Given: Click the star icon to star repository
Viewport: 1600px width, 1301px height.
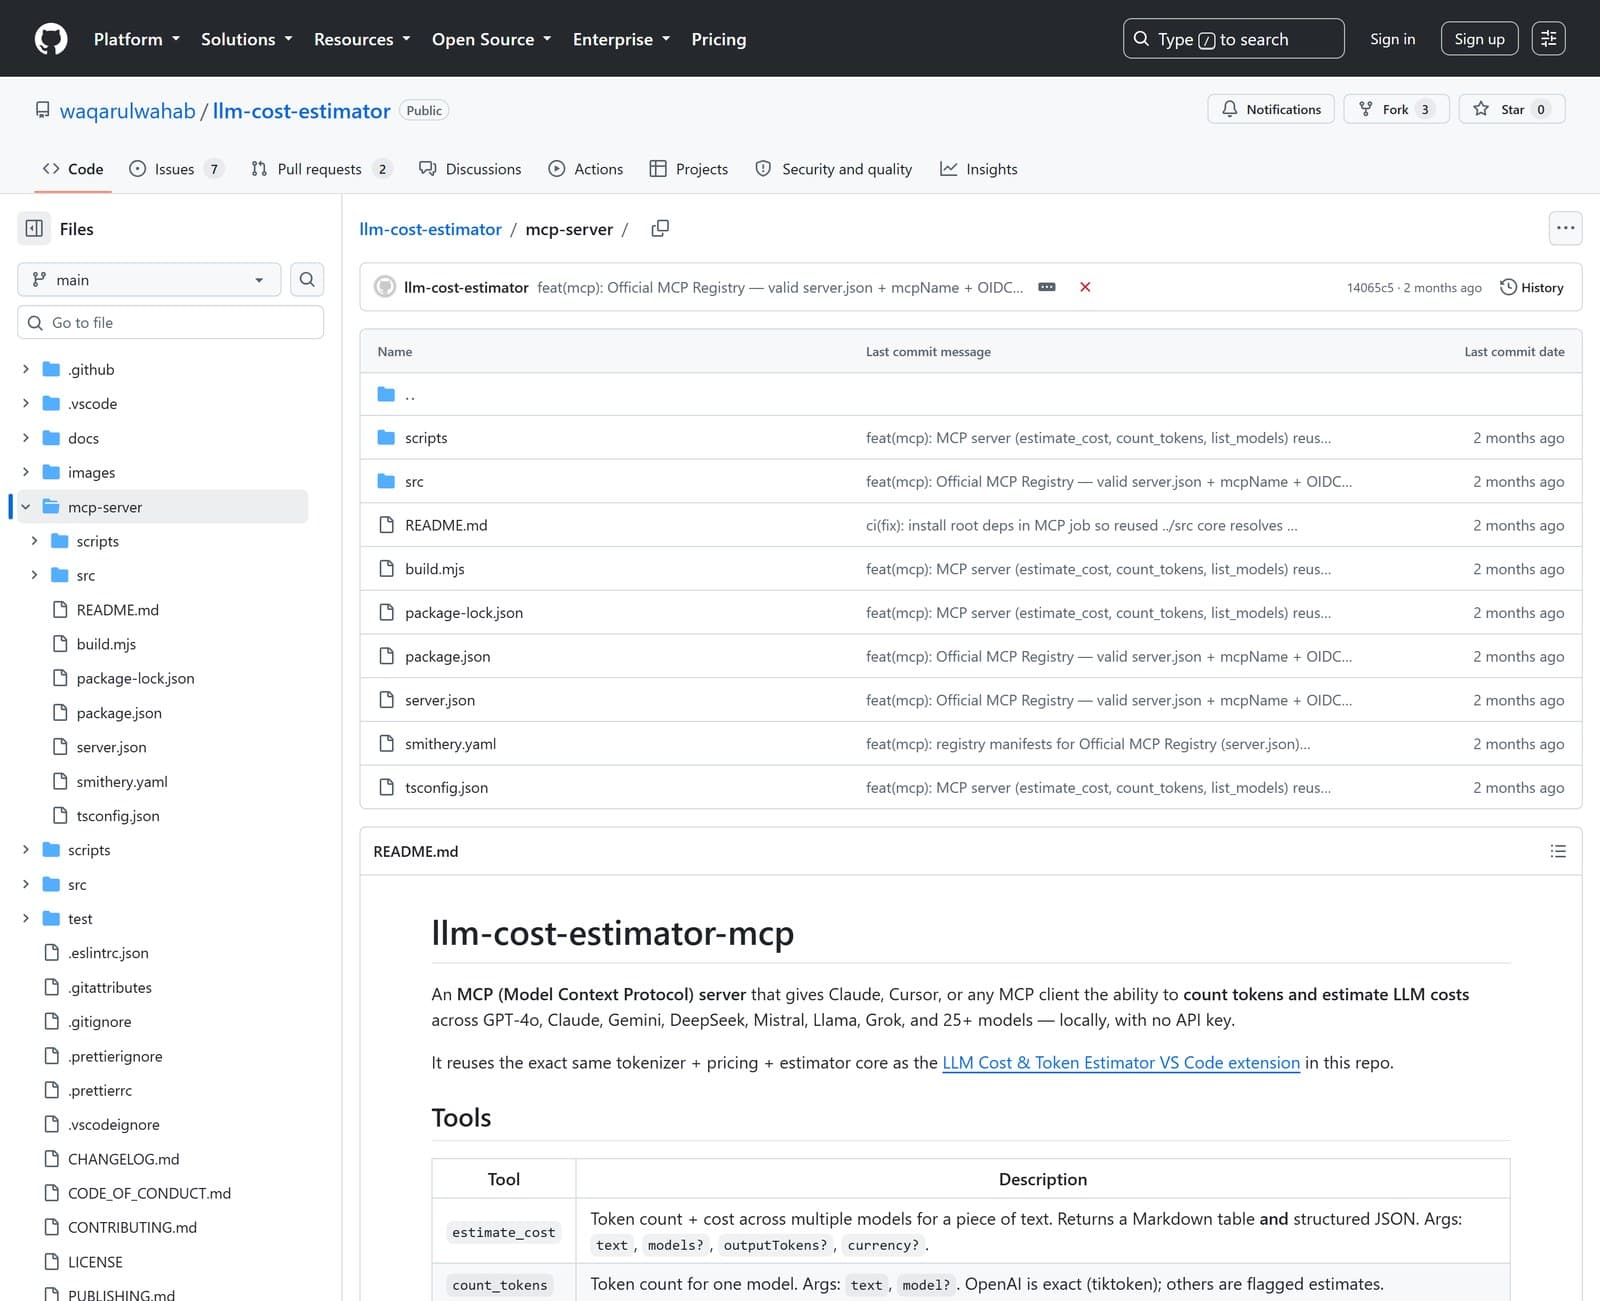Looking at the screenshot, I should coord(1481,109).
